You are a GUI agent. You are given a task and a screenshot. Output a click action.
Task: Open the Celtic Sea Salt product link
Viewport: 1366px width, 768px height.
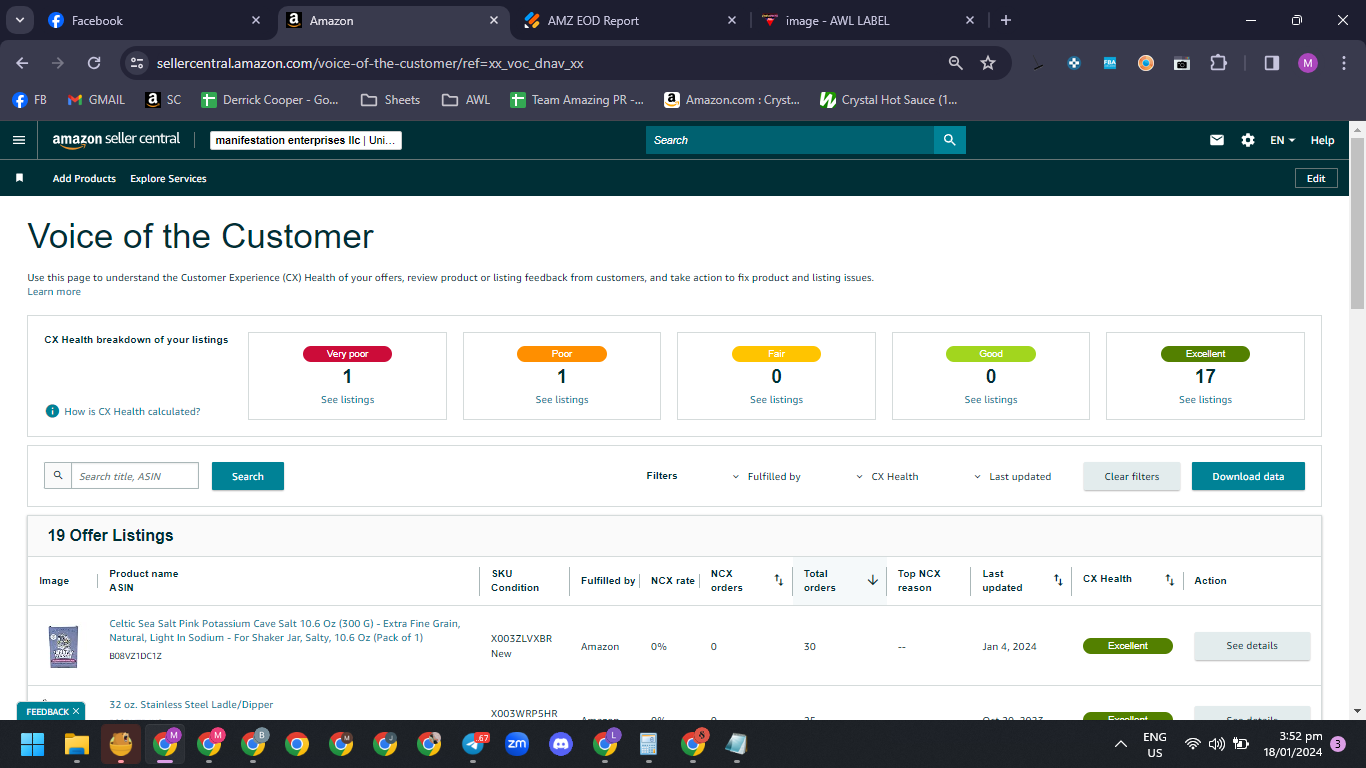[x=285, y=631]
